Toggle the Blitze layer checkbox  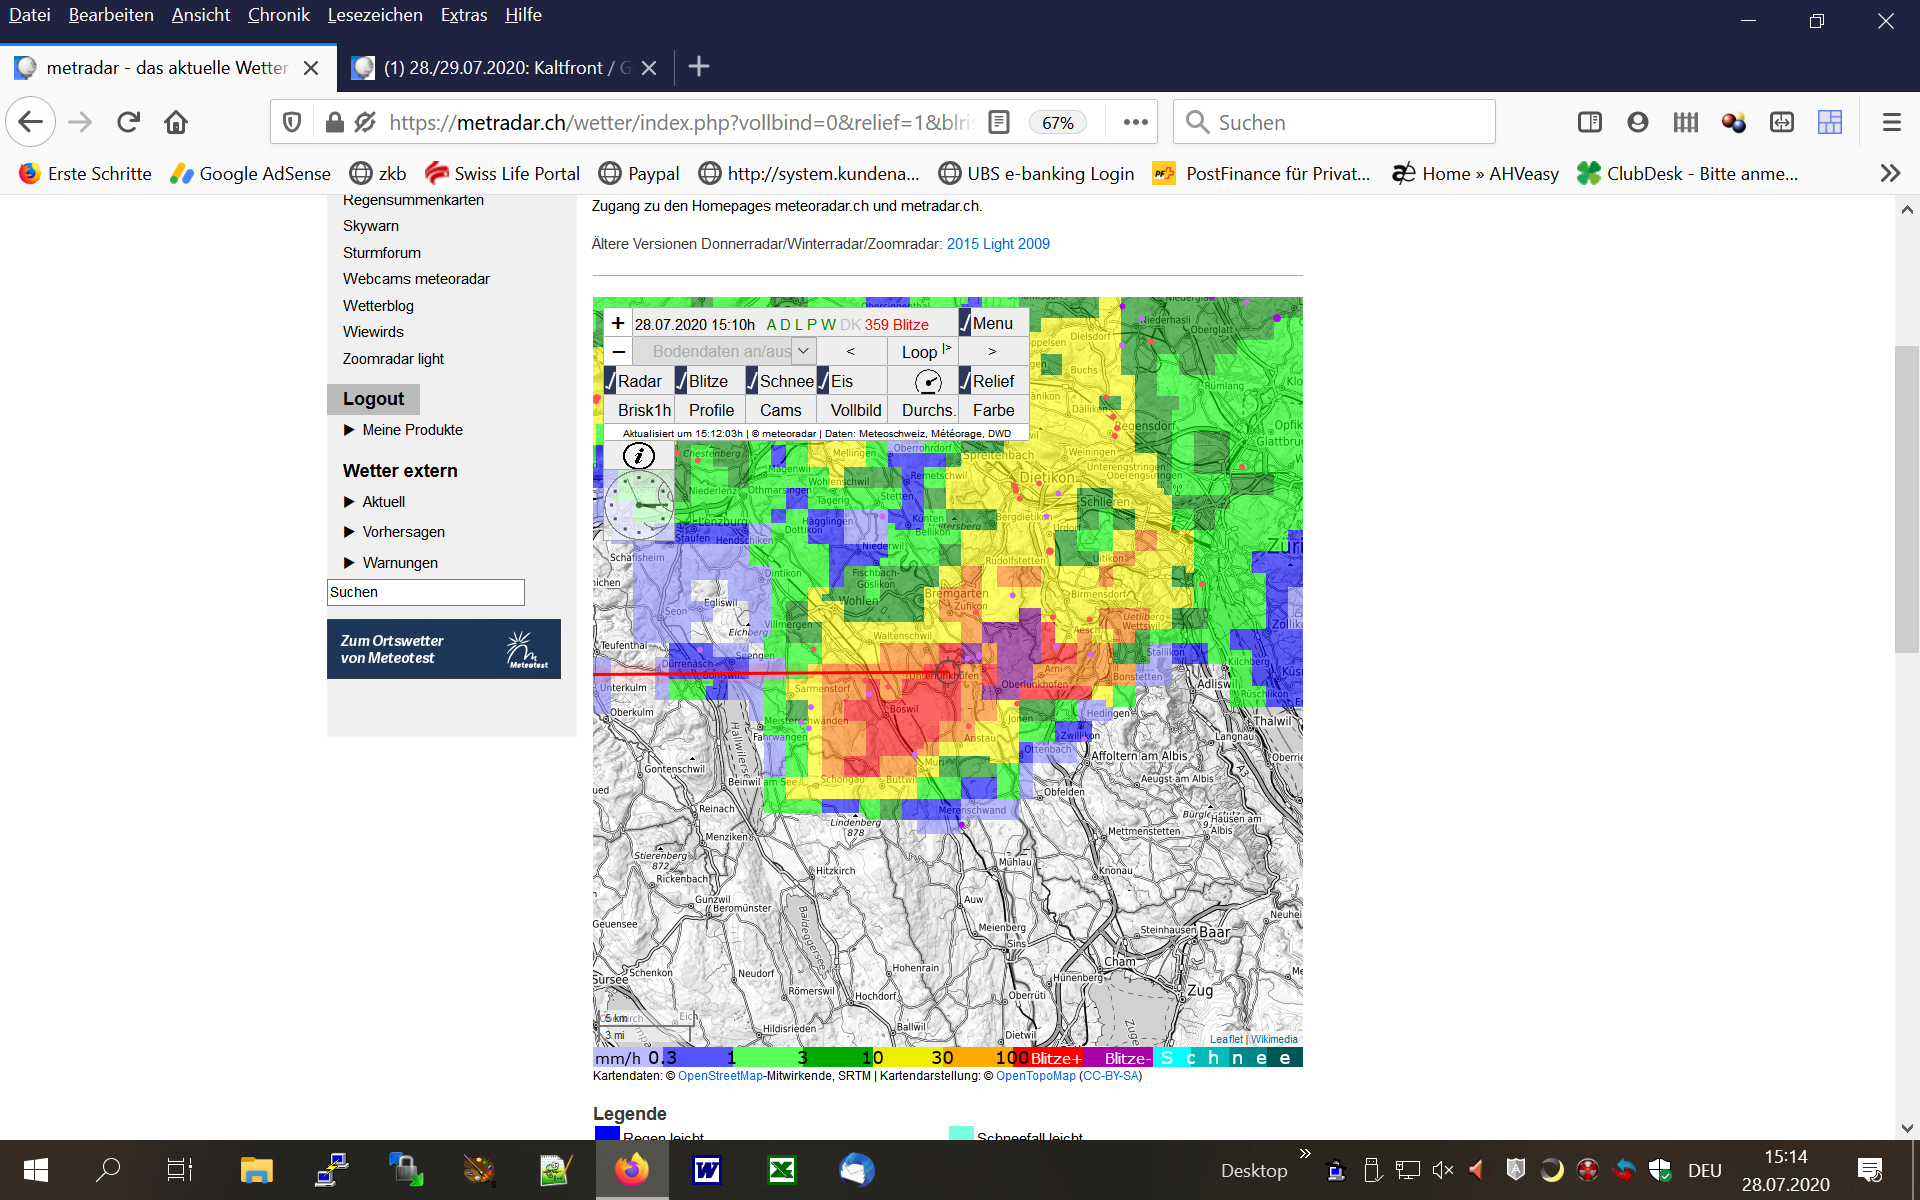click(682, 381)
